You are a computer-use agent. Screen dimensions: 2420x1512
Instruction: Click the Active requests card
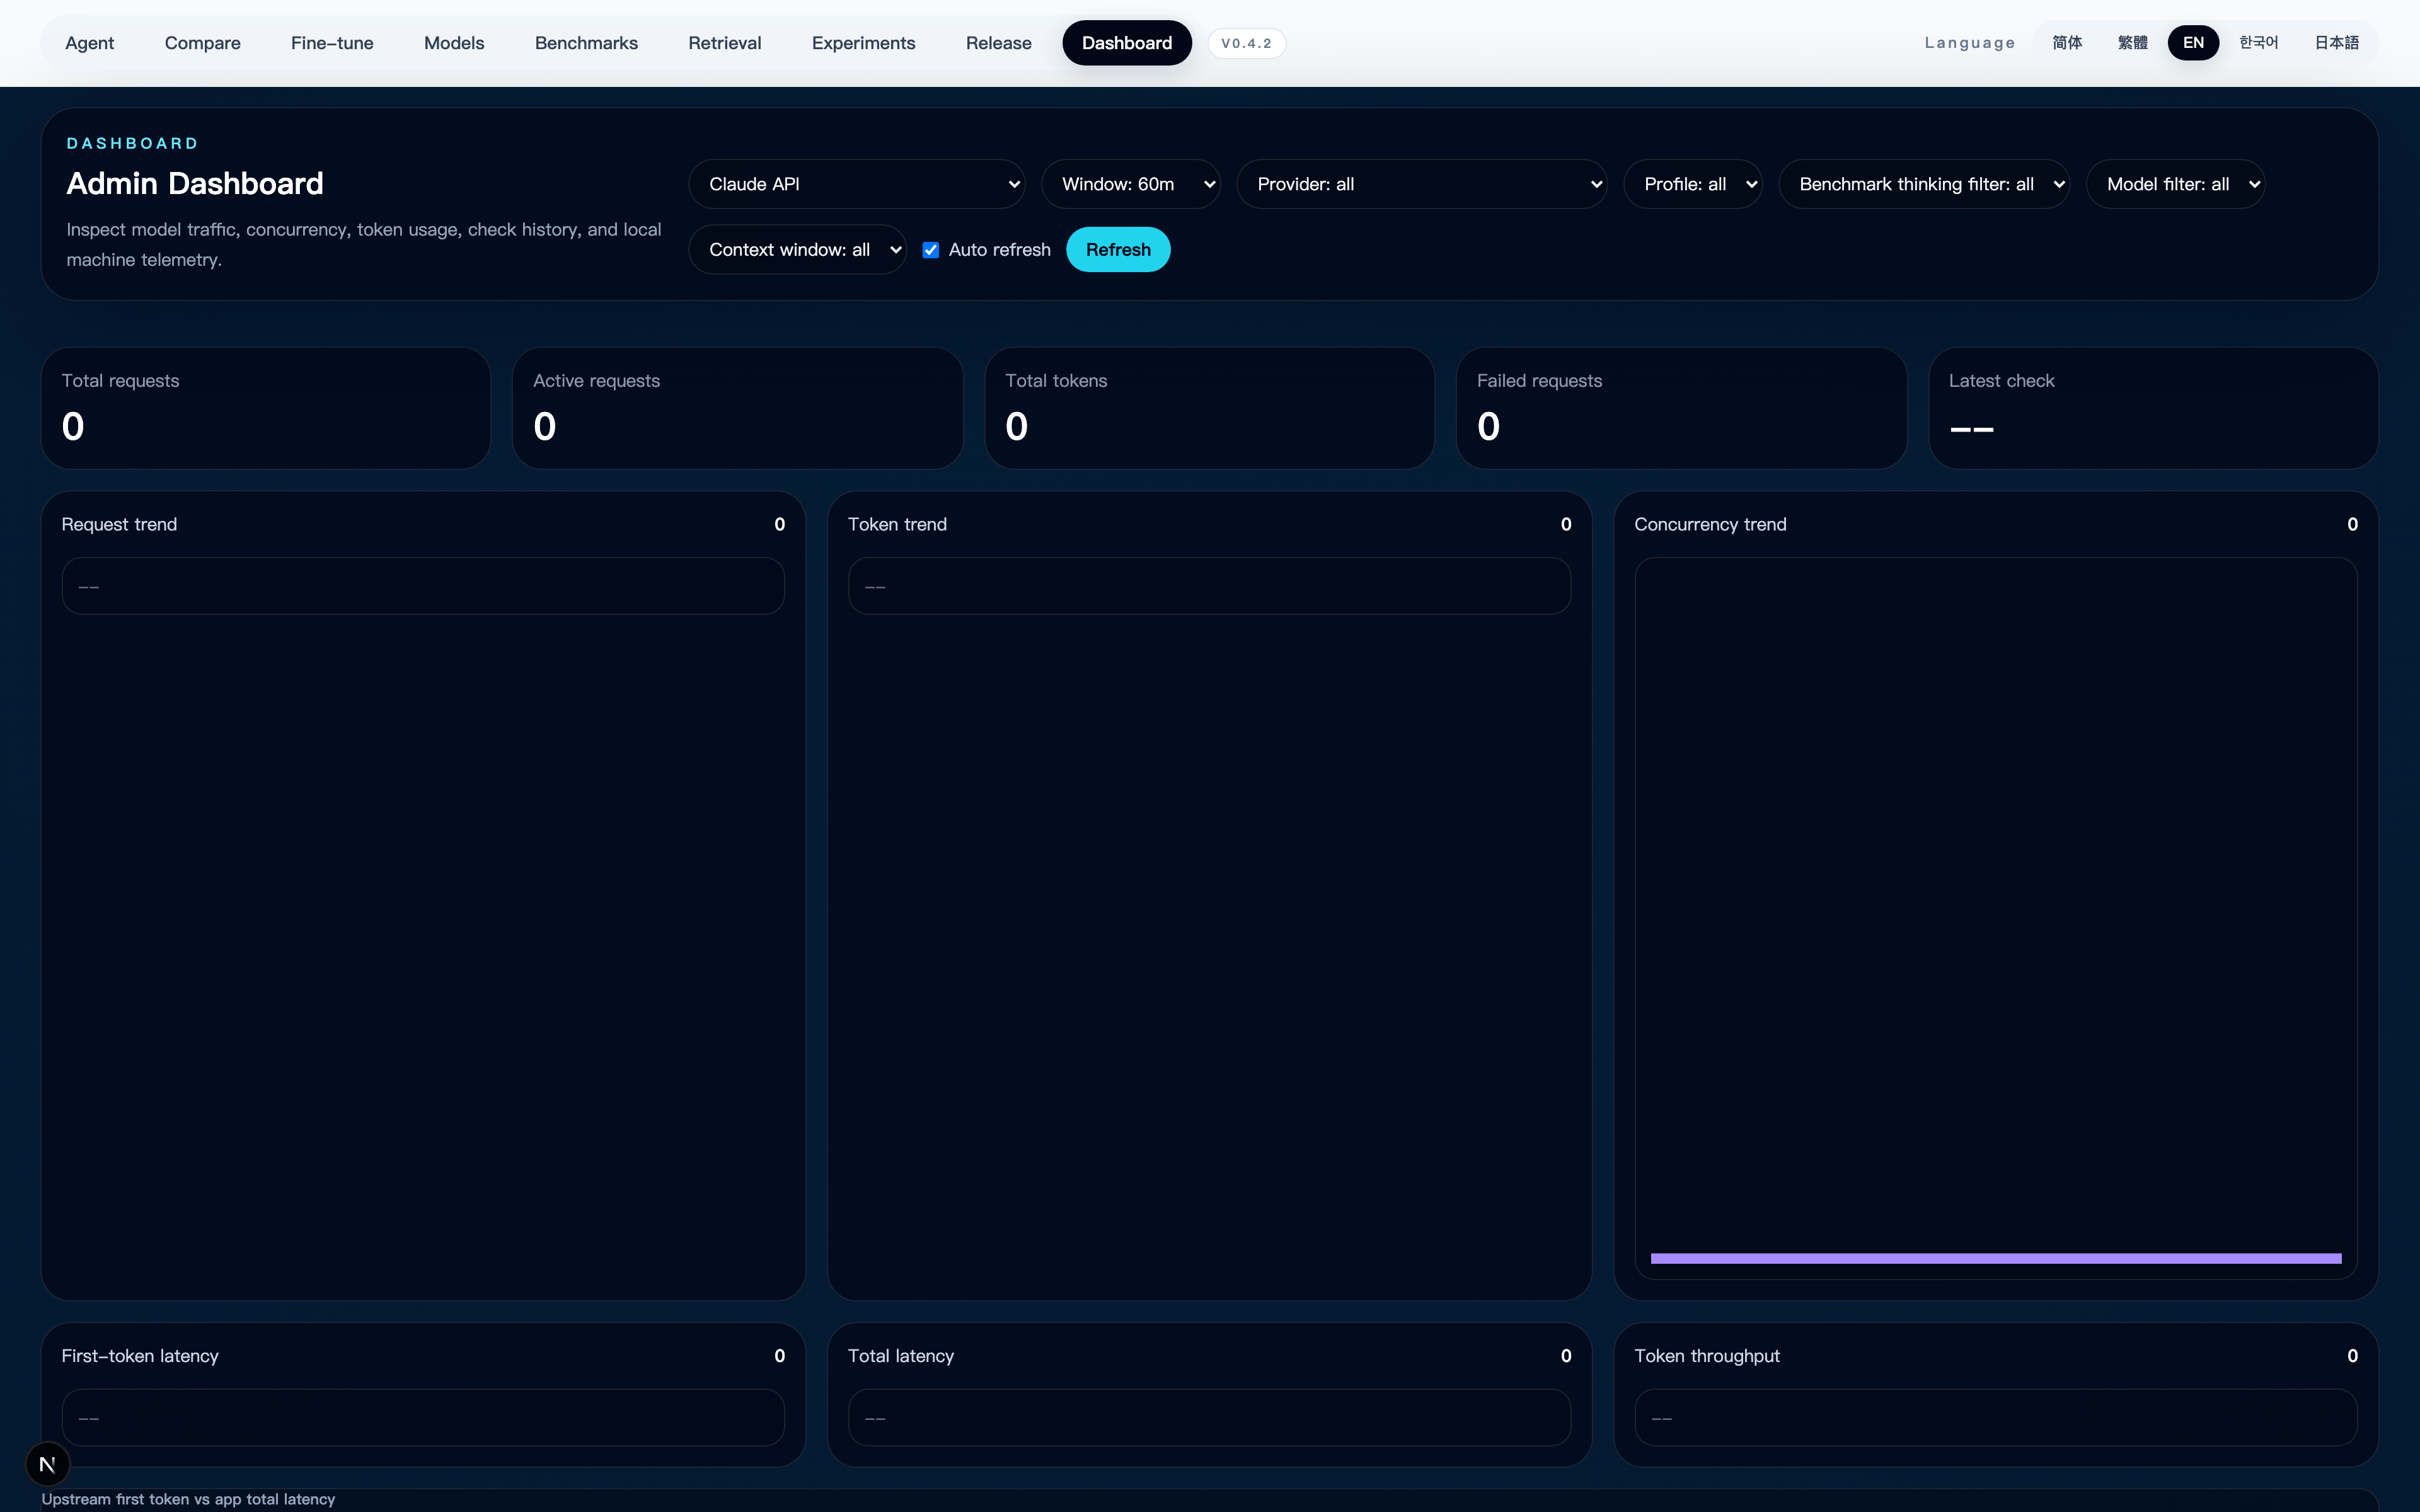coord(737,408)
